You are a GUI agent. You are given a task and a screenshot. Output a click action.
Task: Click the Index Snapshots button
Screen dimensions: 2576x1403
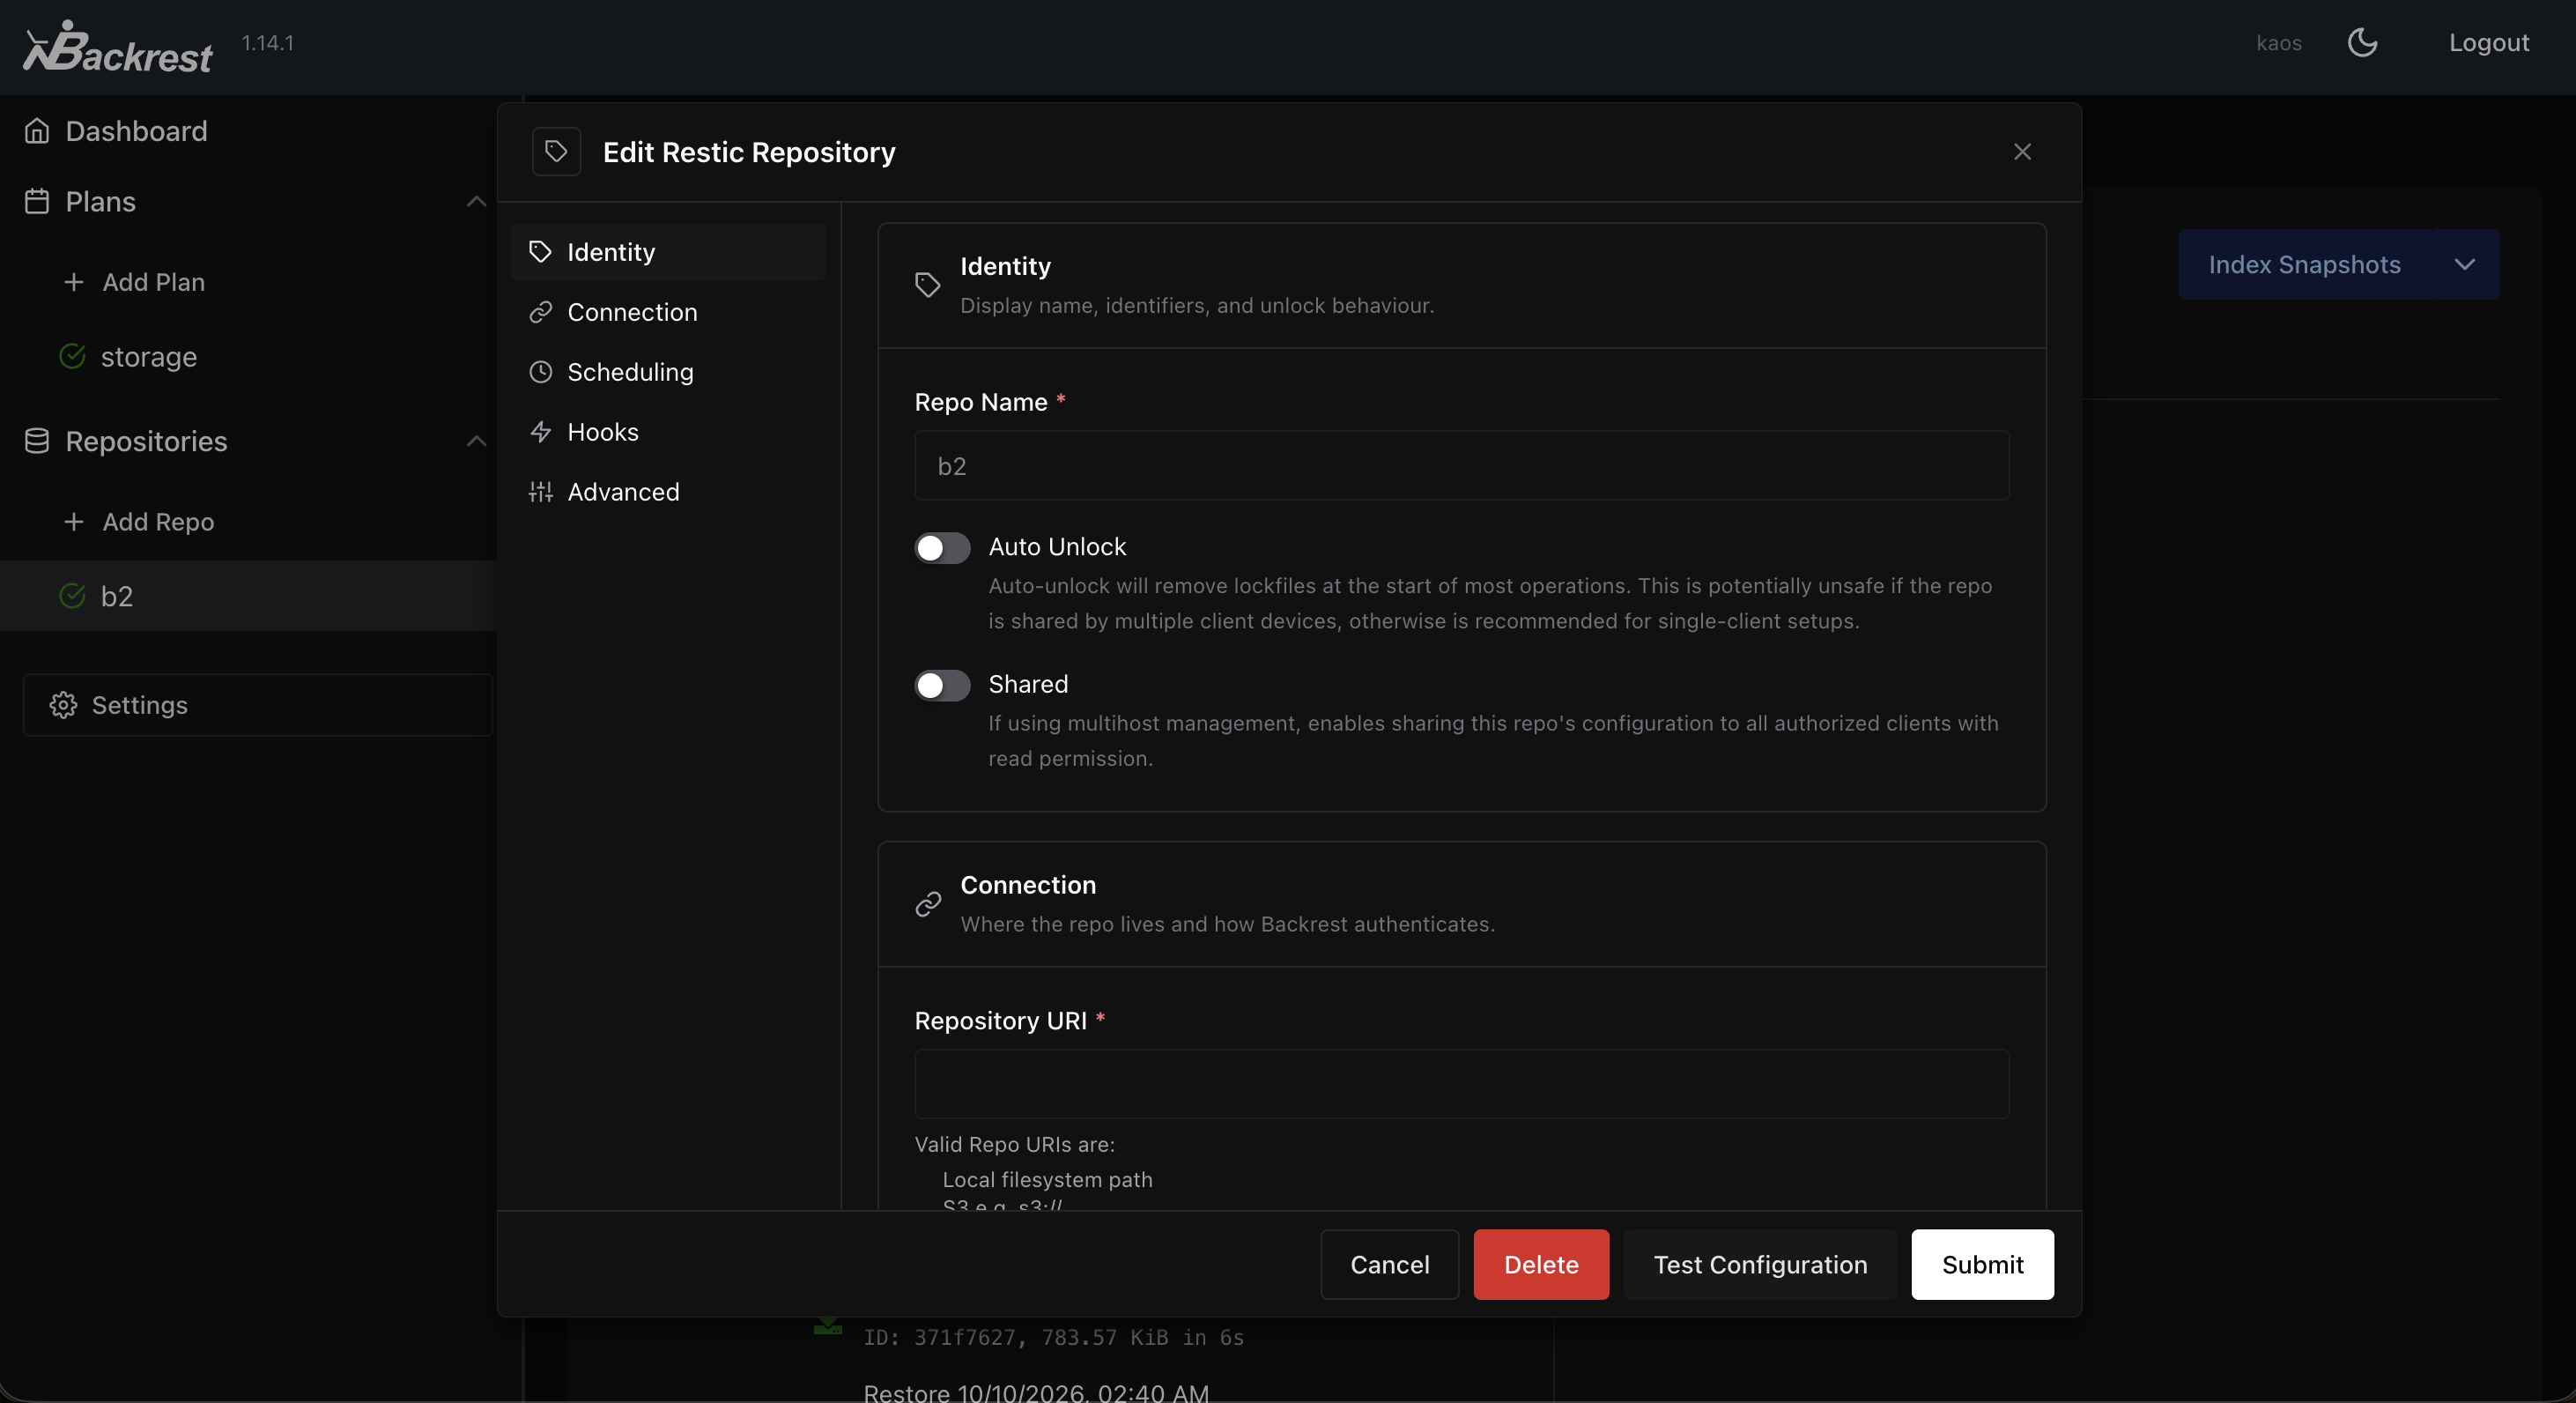(x=2304, y=264)
